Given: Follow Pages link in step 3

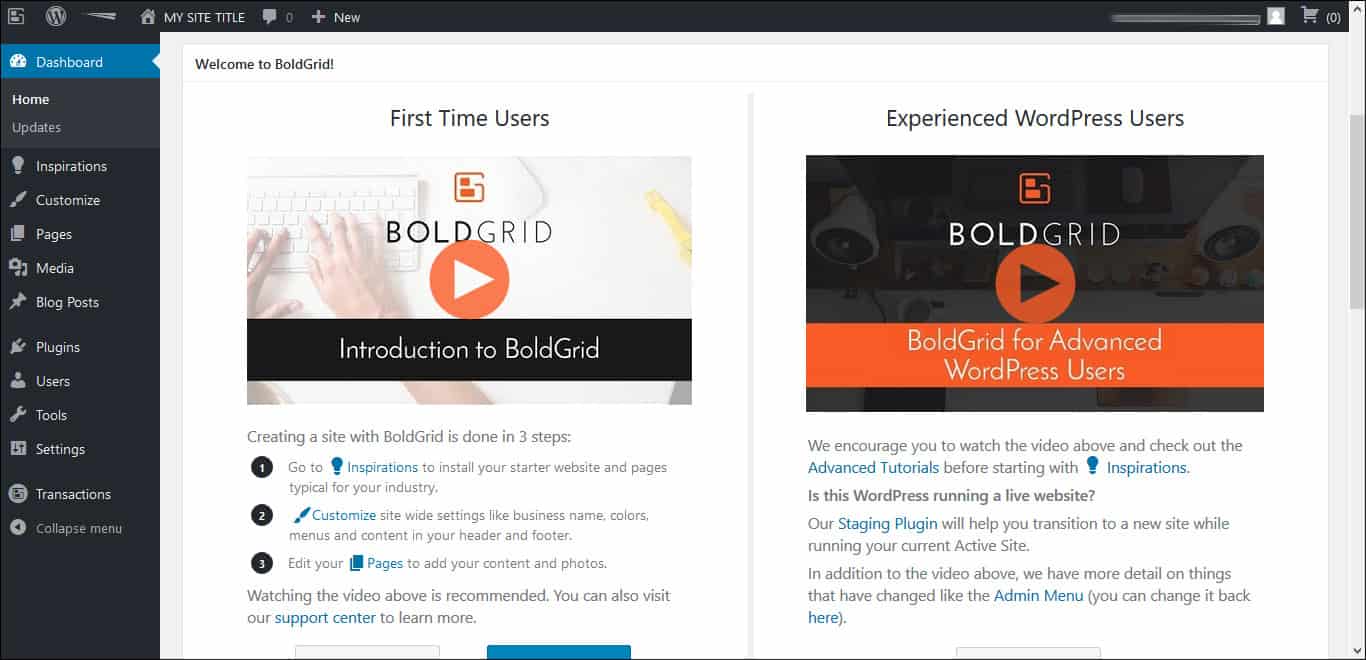Looking at the screenshot, I should coord(385,564).
